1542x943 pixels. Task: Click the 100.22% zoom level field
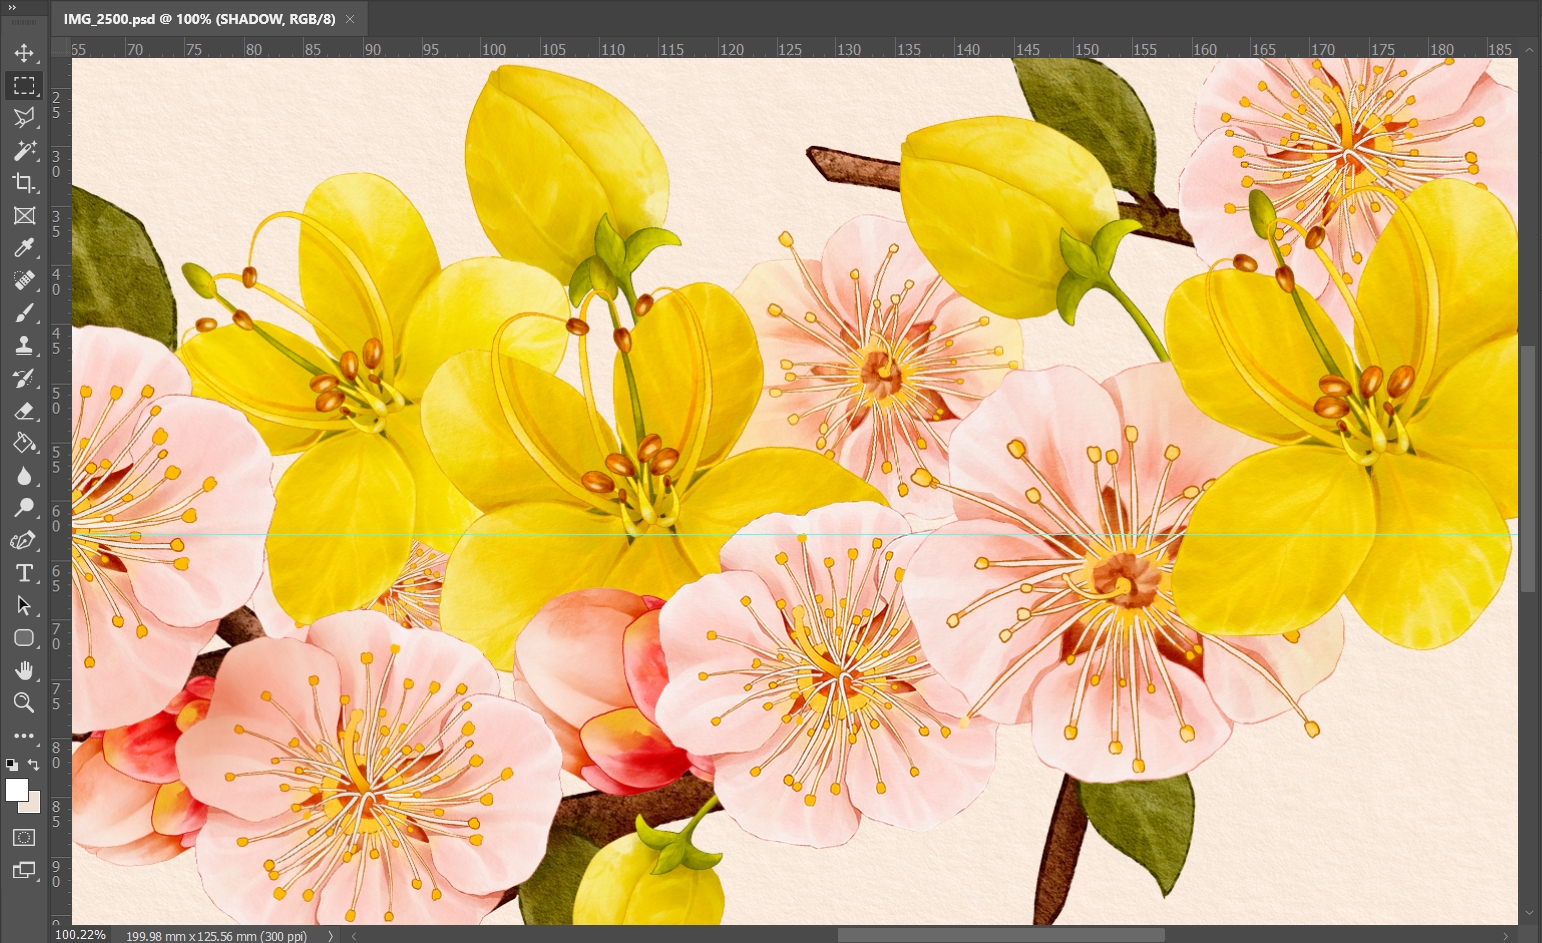click(x=81, y=935)
